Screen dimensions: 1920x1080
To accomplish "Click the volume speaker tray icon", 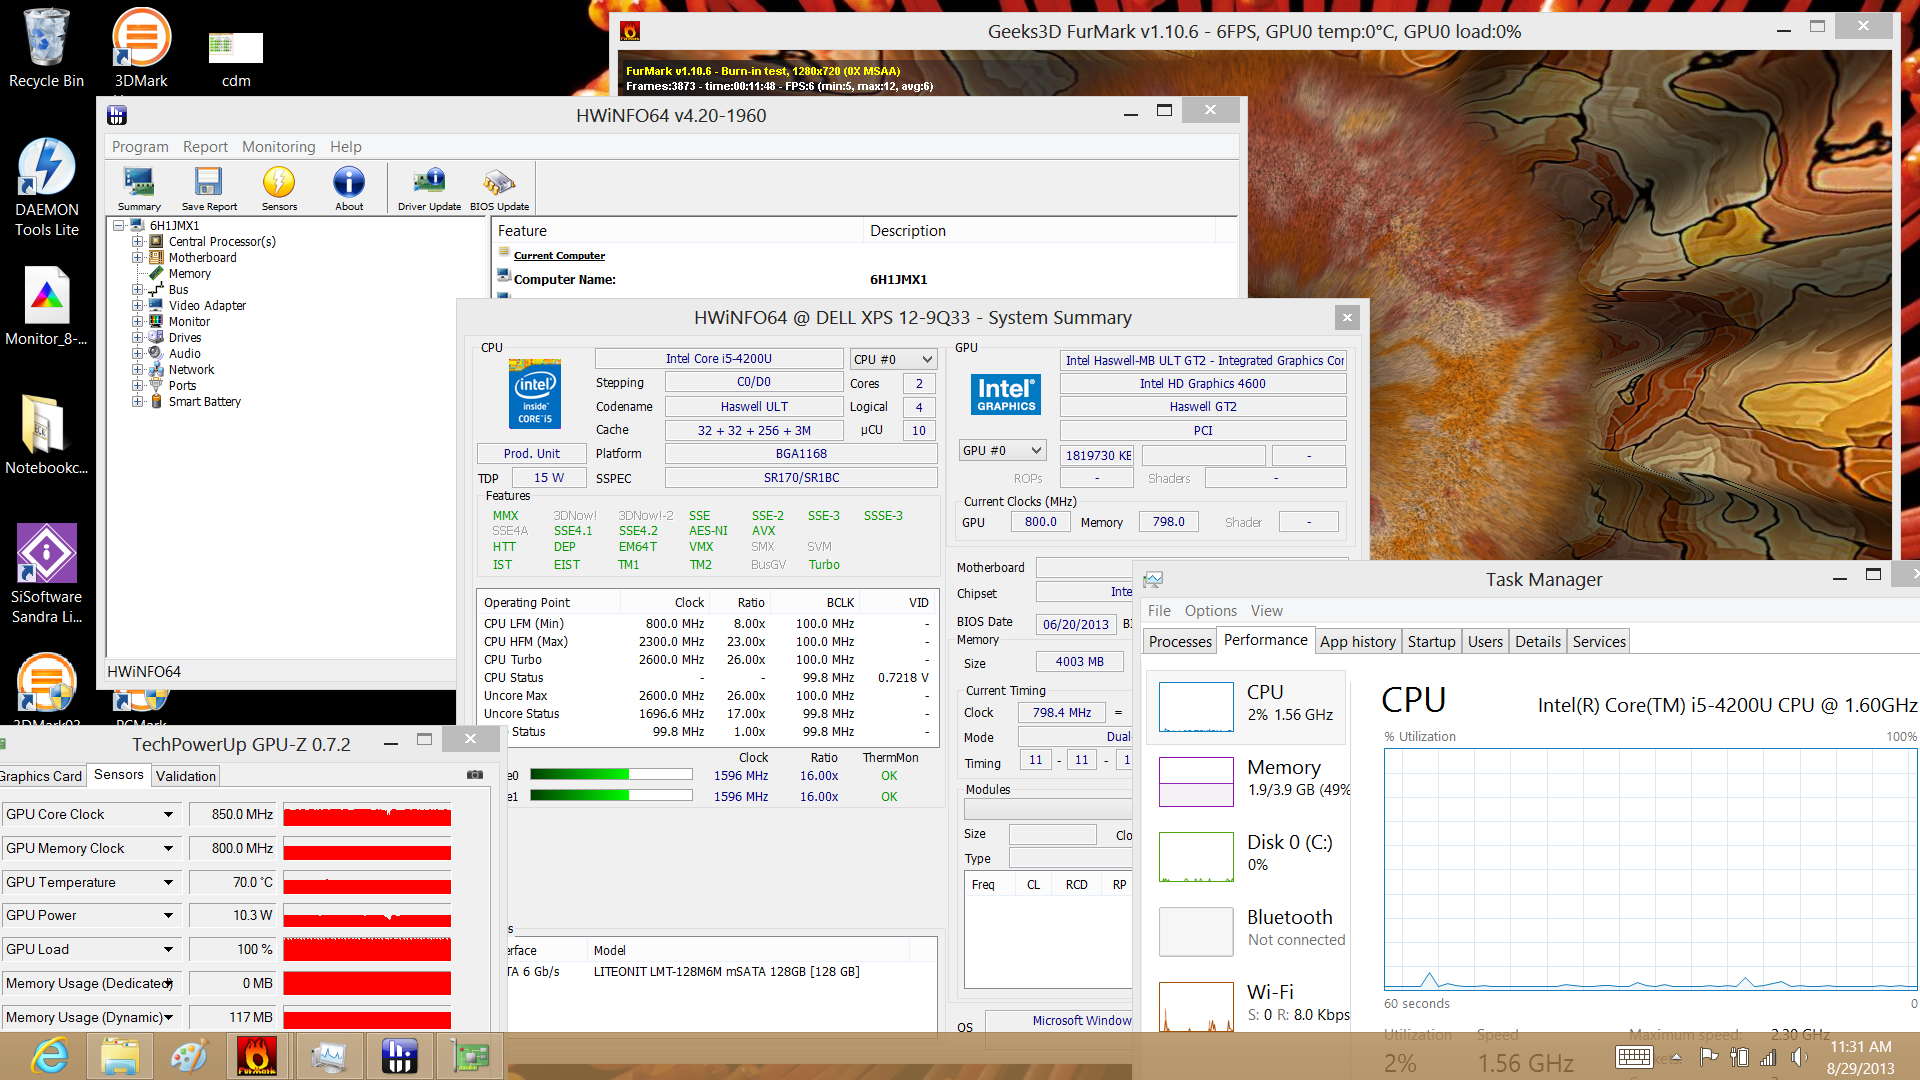I will coord(1798,1057).
